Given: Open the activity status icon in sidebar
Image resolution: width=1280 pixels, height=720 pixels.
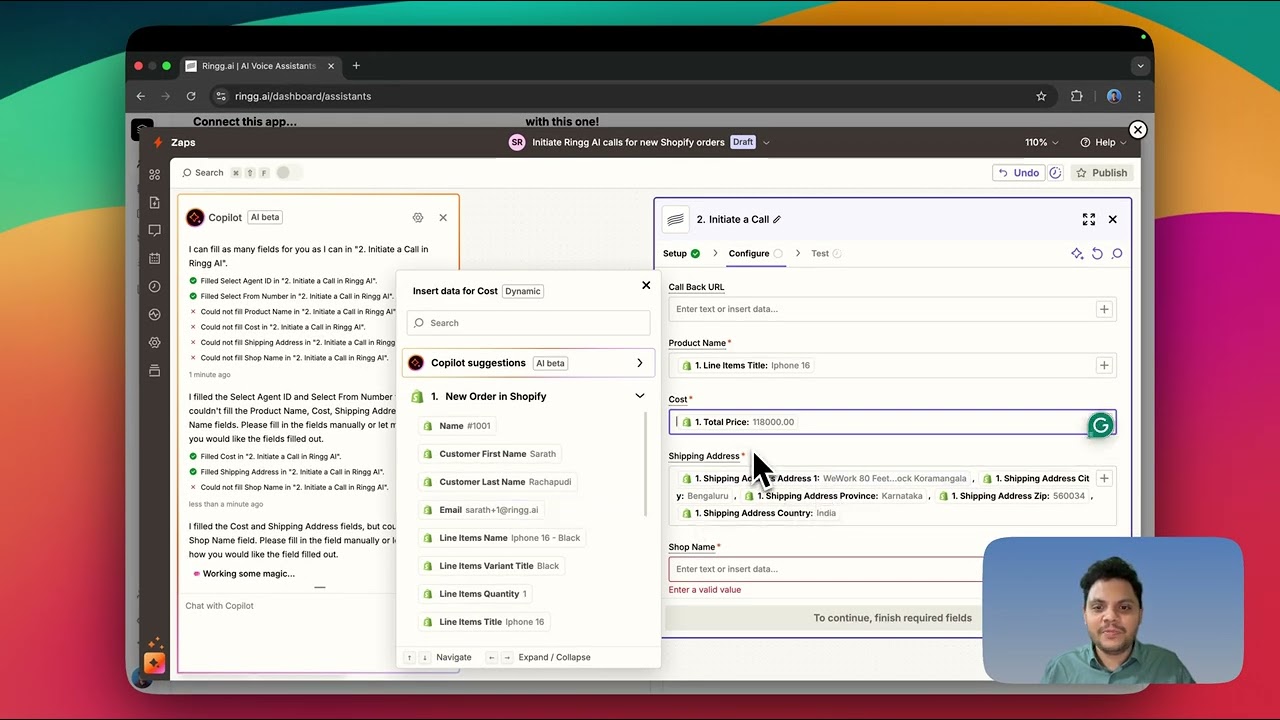Looking at the screenshot, I should coord(154,314).
